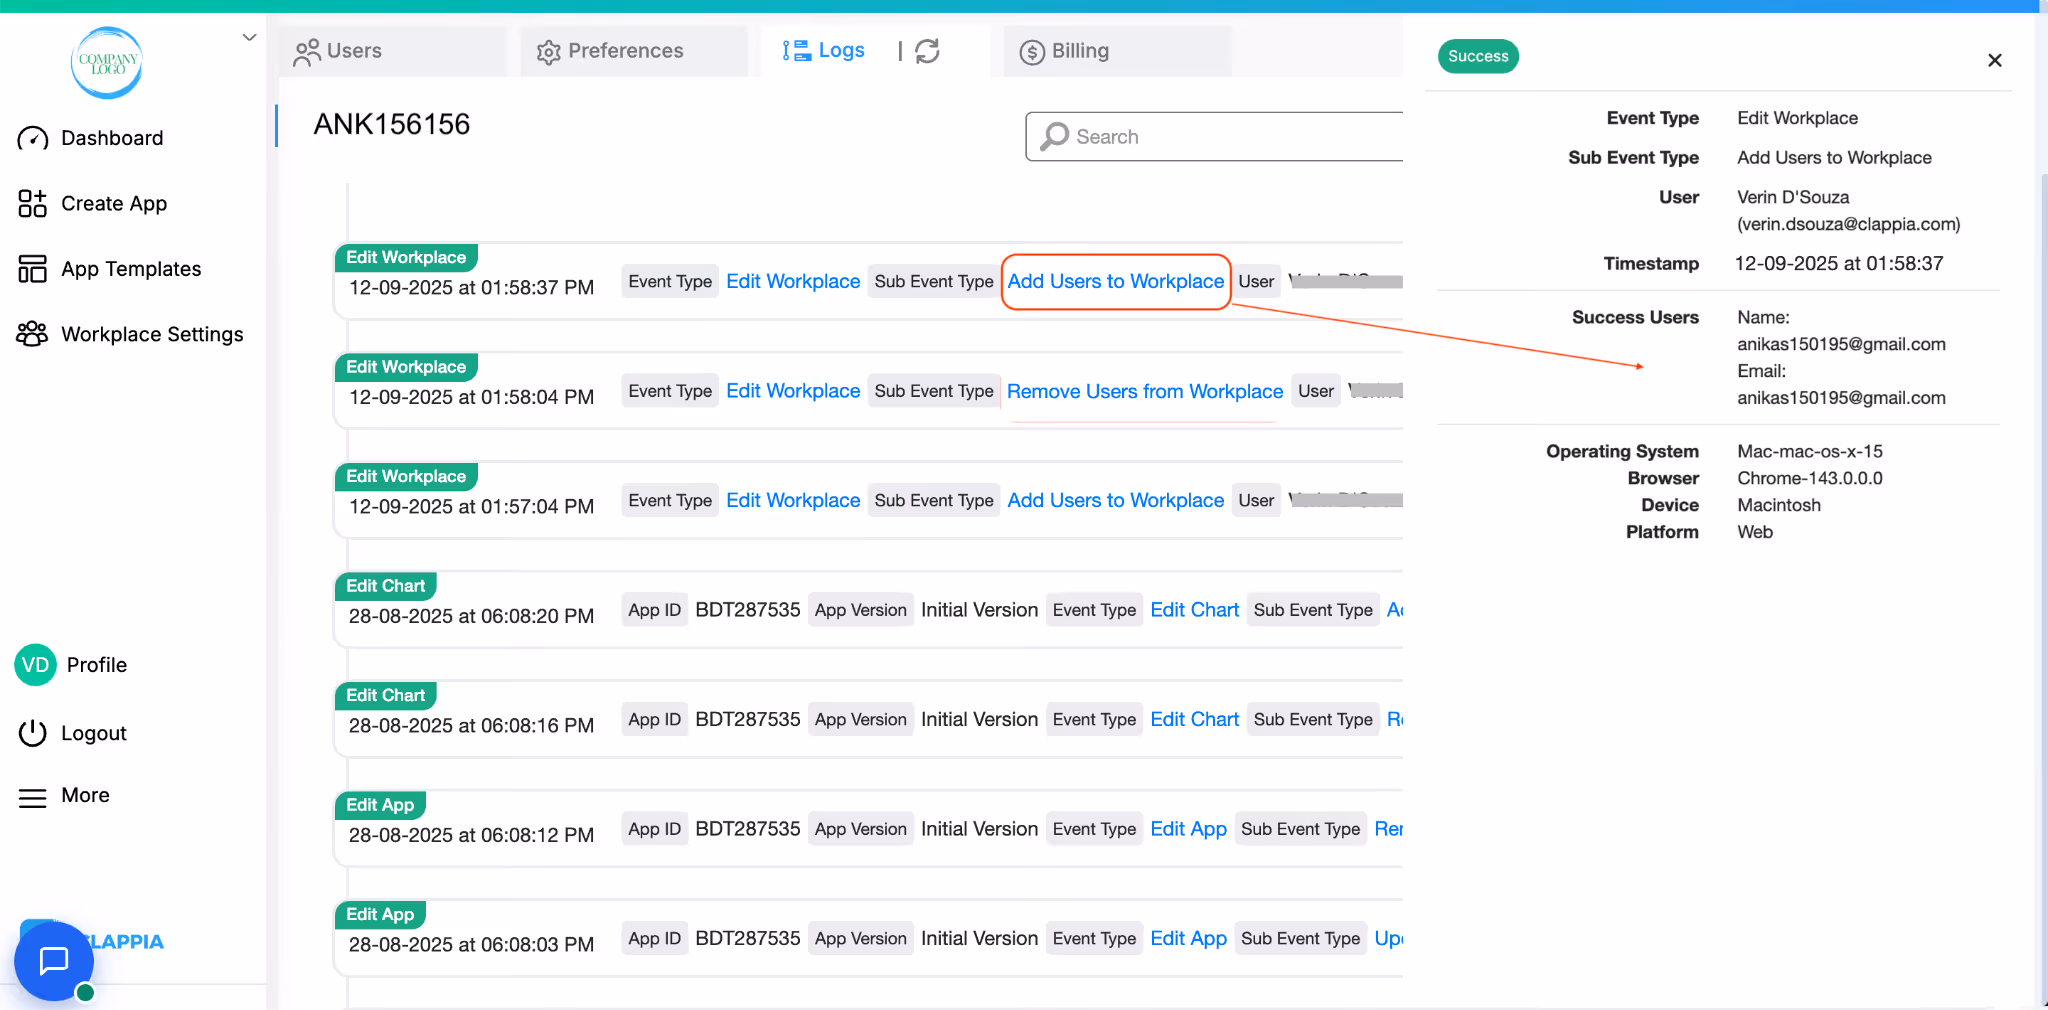Switch to the Preferences tab
The image size is (2048, 1010).
tap(633, 51)
